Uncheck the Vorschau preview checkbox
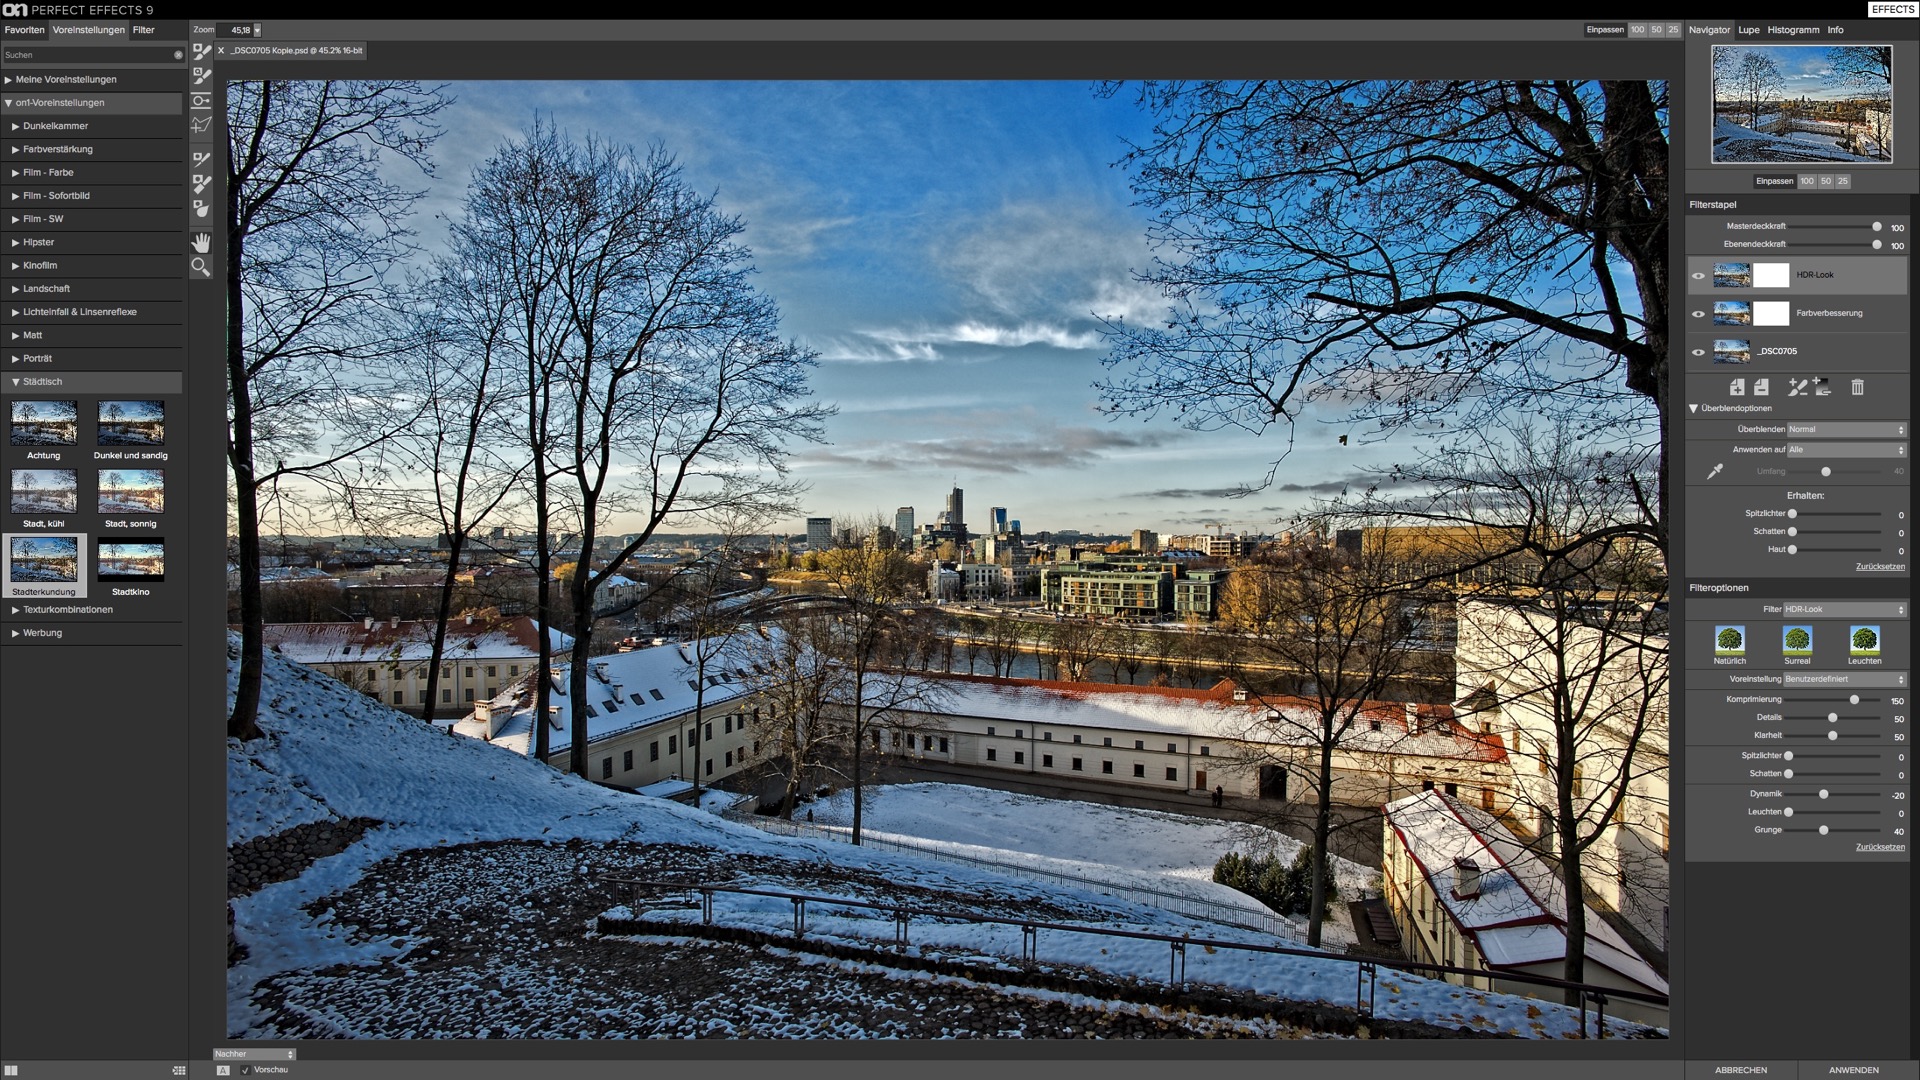1920x1080 pixels. [x=245, y=1070]
